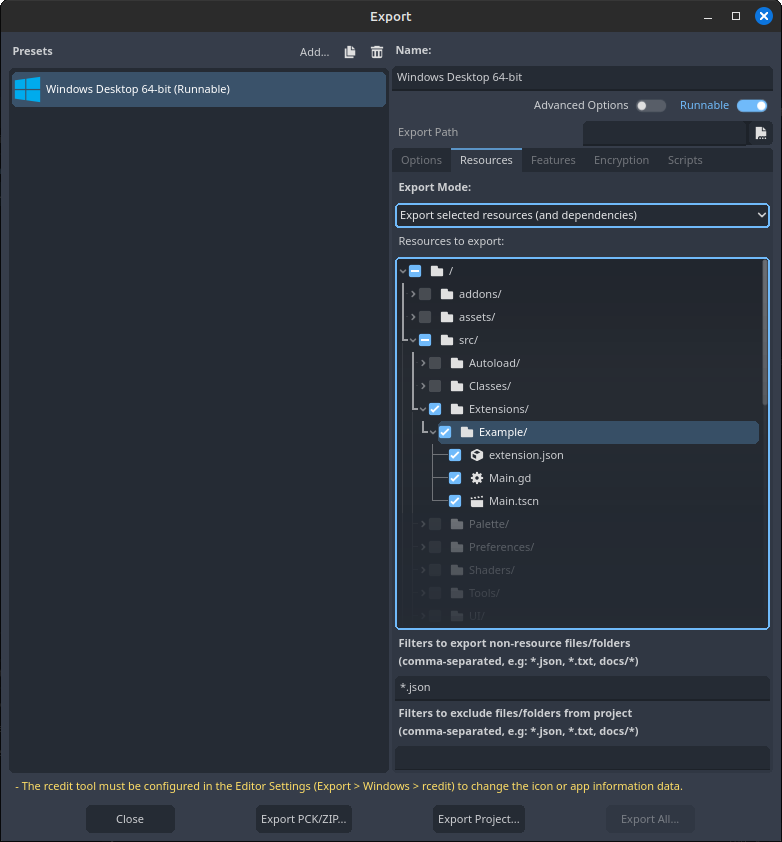782x842 pixels.
Task: Uncheck the Main.tscn checkbox
Action: coord(455,502)
